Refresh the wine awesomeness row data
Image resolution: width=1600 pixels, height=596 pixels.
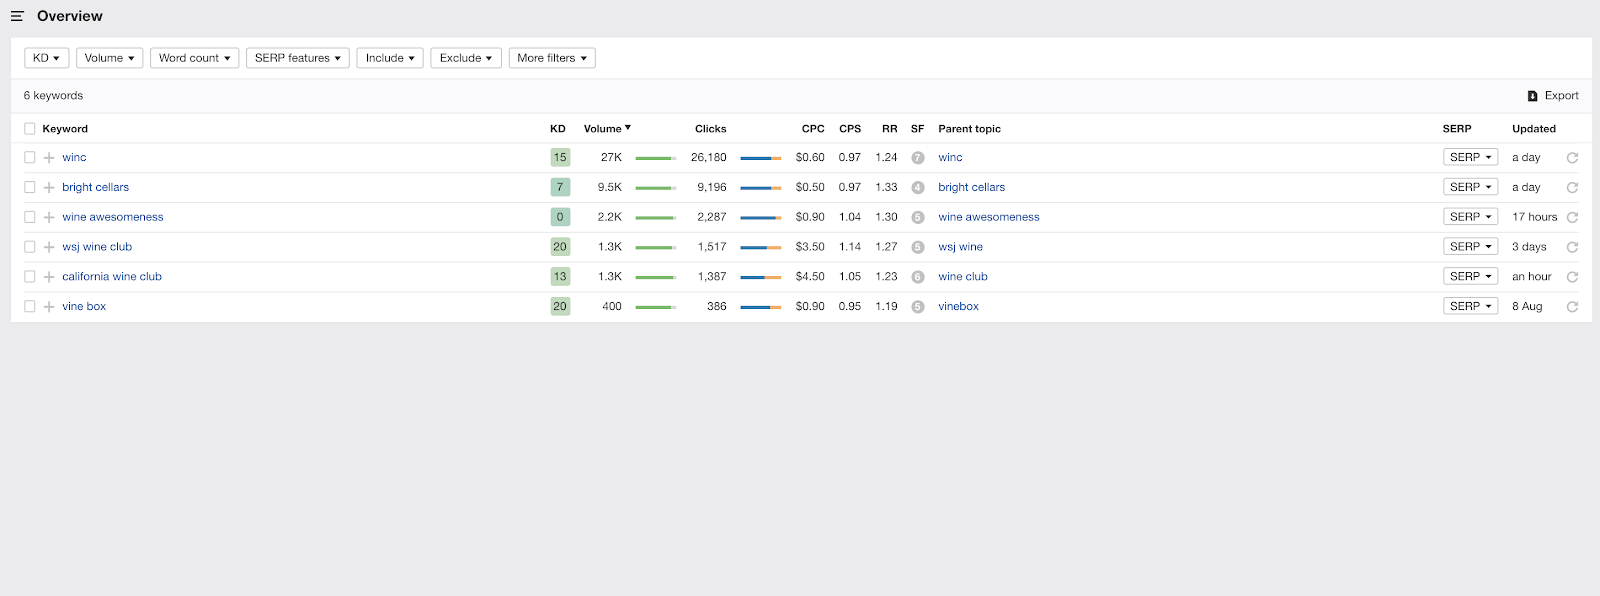tap(1572, 217)
